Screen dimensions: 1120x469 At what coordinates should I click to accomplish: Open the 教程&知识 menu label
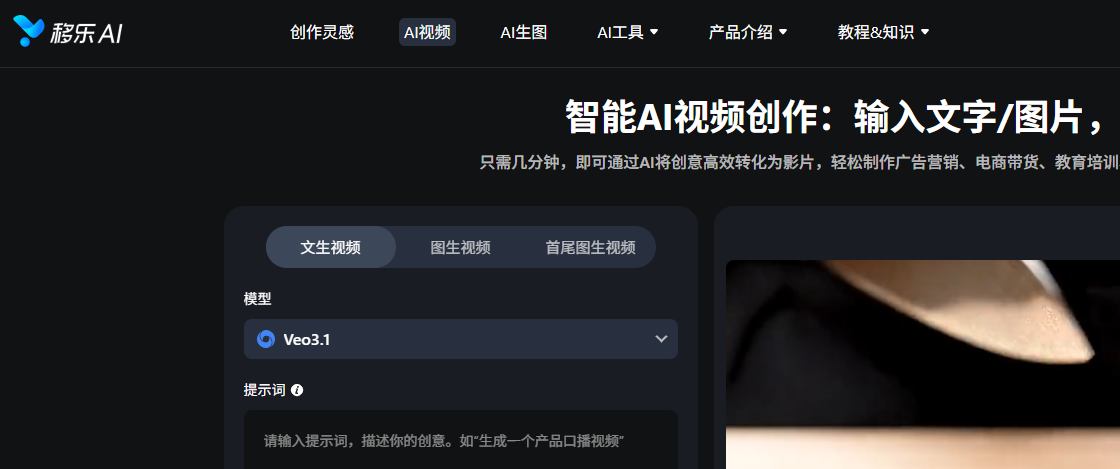tap(876, 32)
